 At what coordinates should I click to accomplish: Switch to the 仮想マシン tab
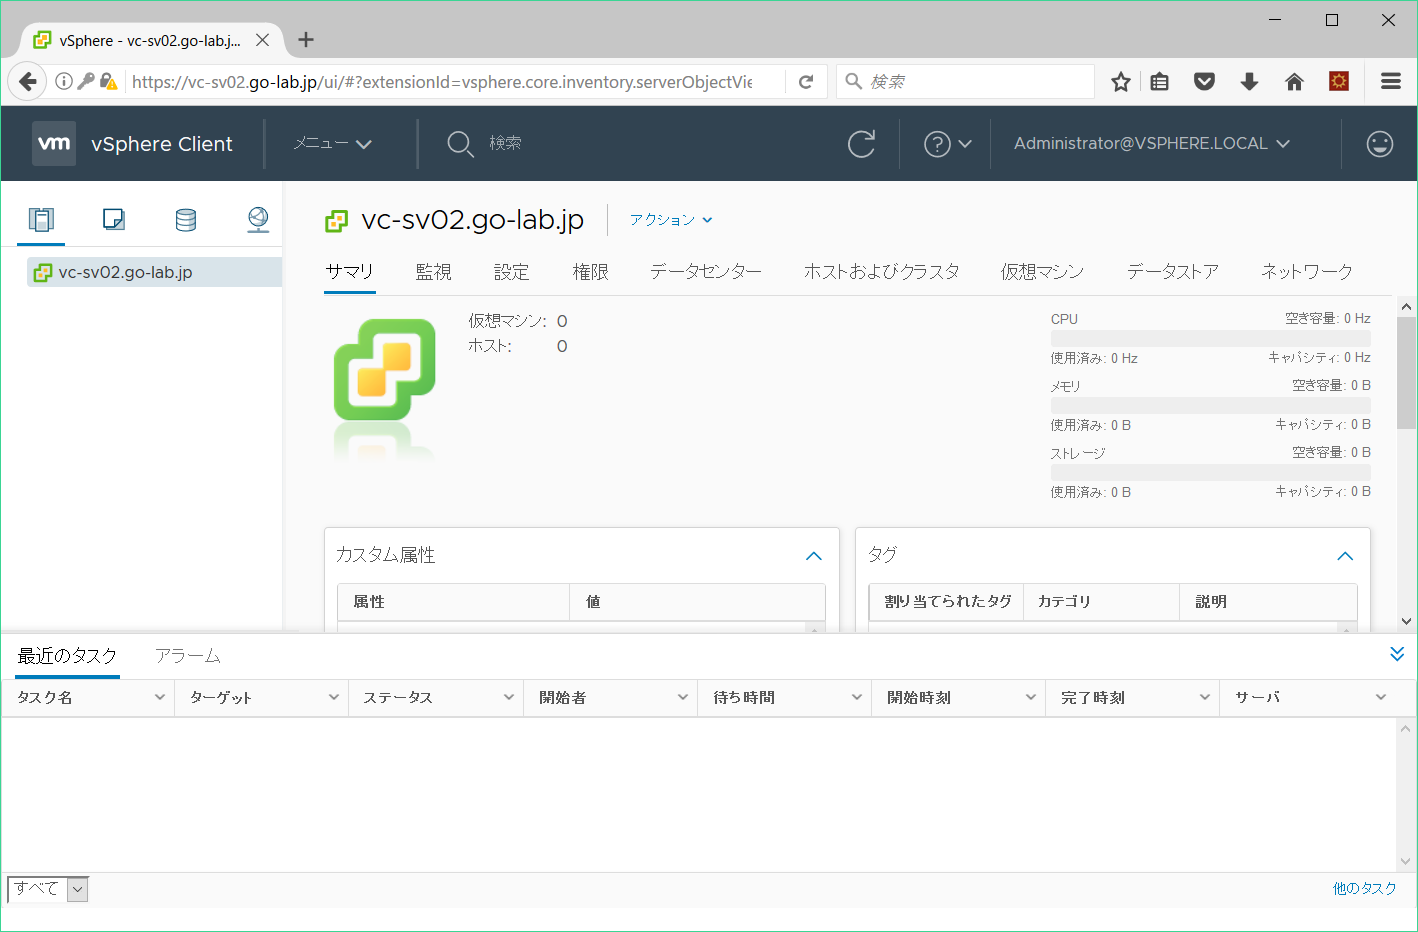1042,272
